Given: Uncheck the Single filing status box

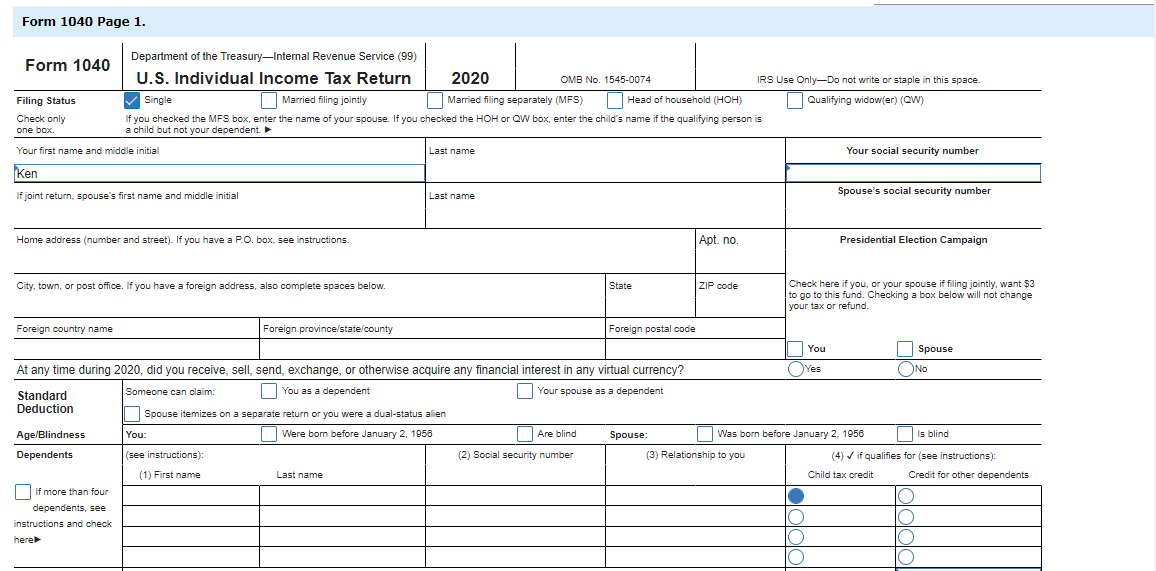Looking at the screenshot, I should (x=132, y=100).
